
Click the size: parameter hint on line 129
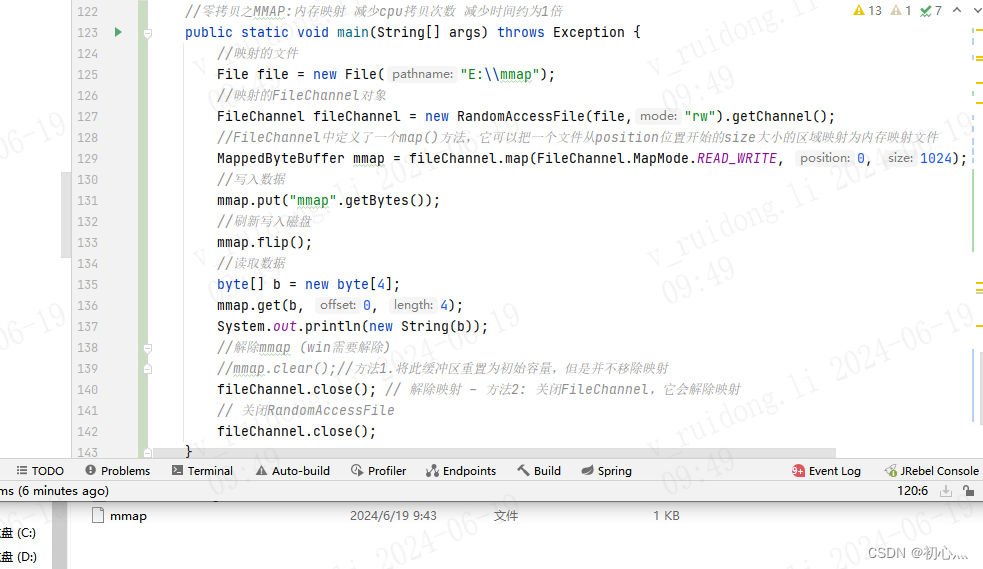click(x=900, y=158)
